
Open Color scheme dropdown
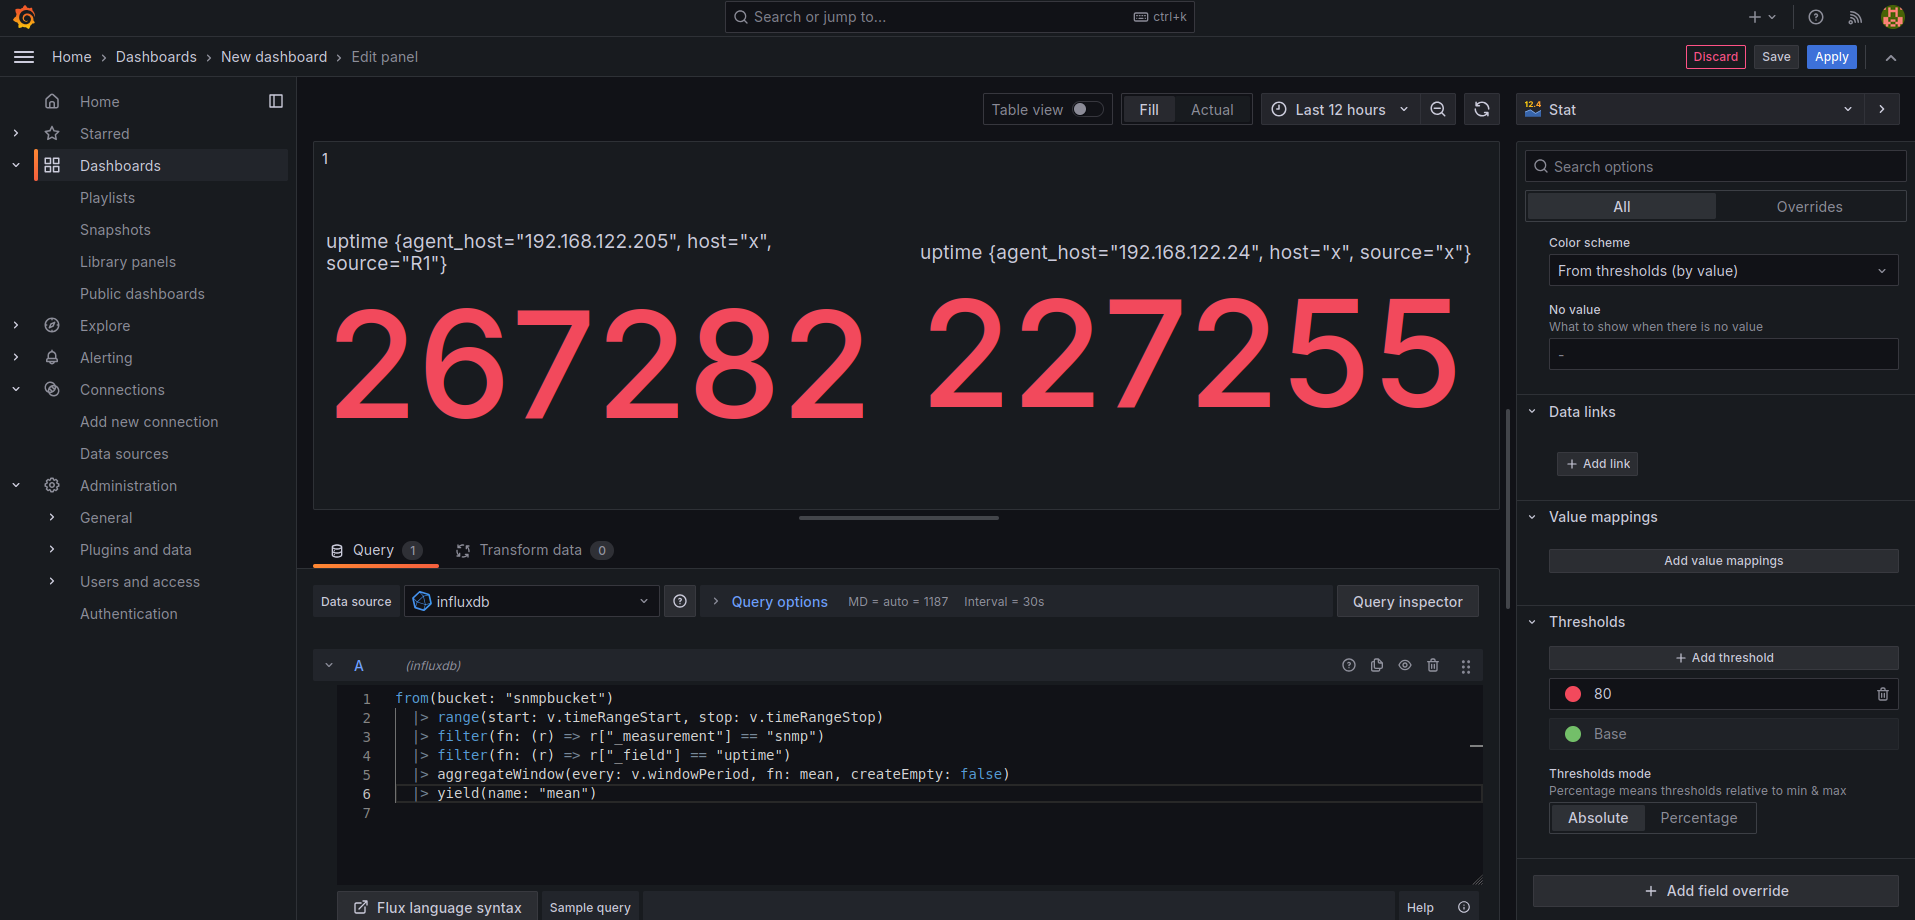(1723, 270)
